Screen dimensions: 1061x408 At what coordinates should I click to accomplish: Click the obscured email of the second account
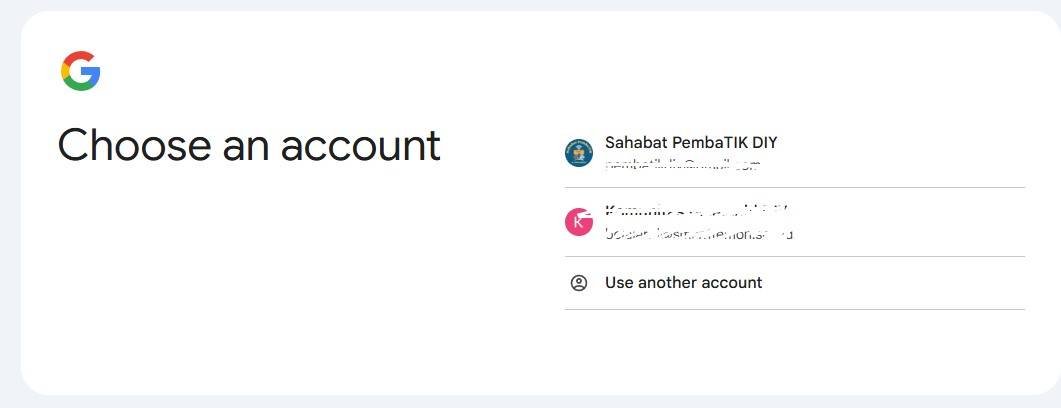pos(698,234)
